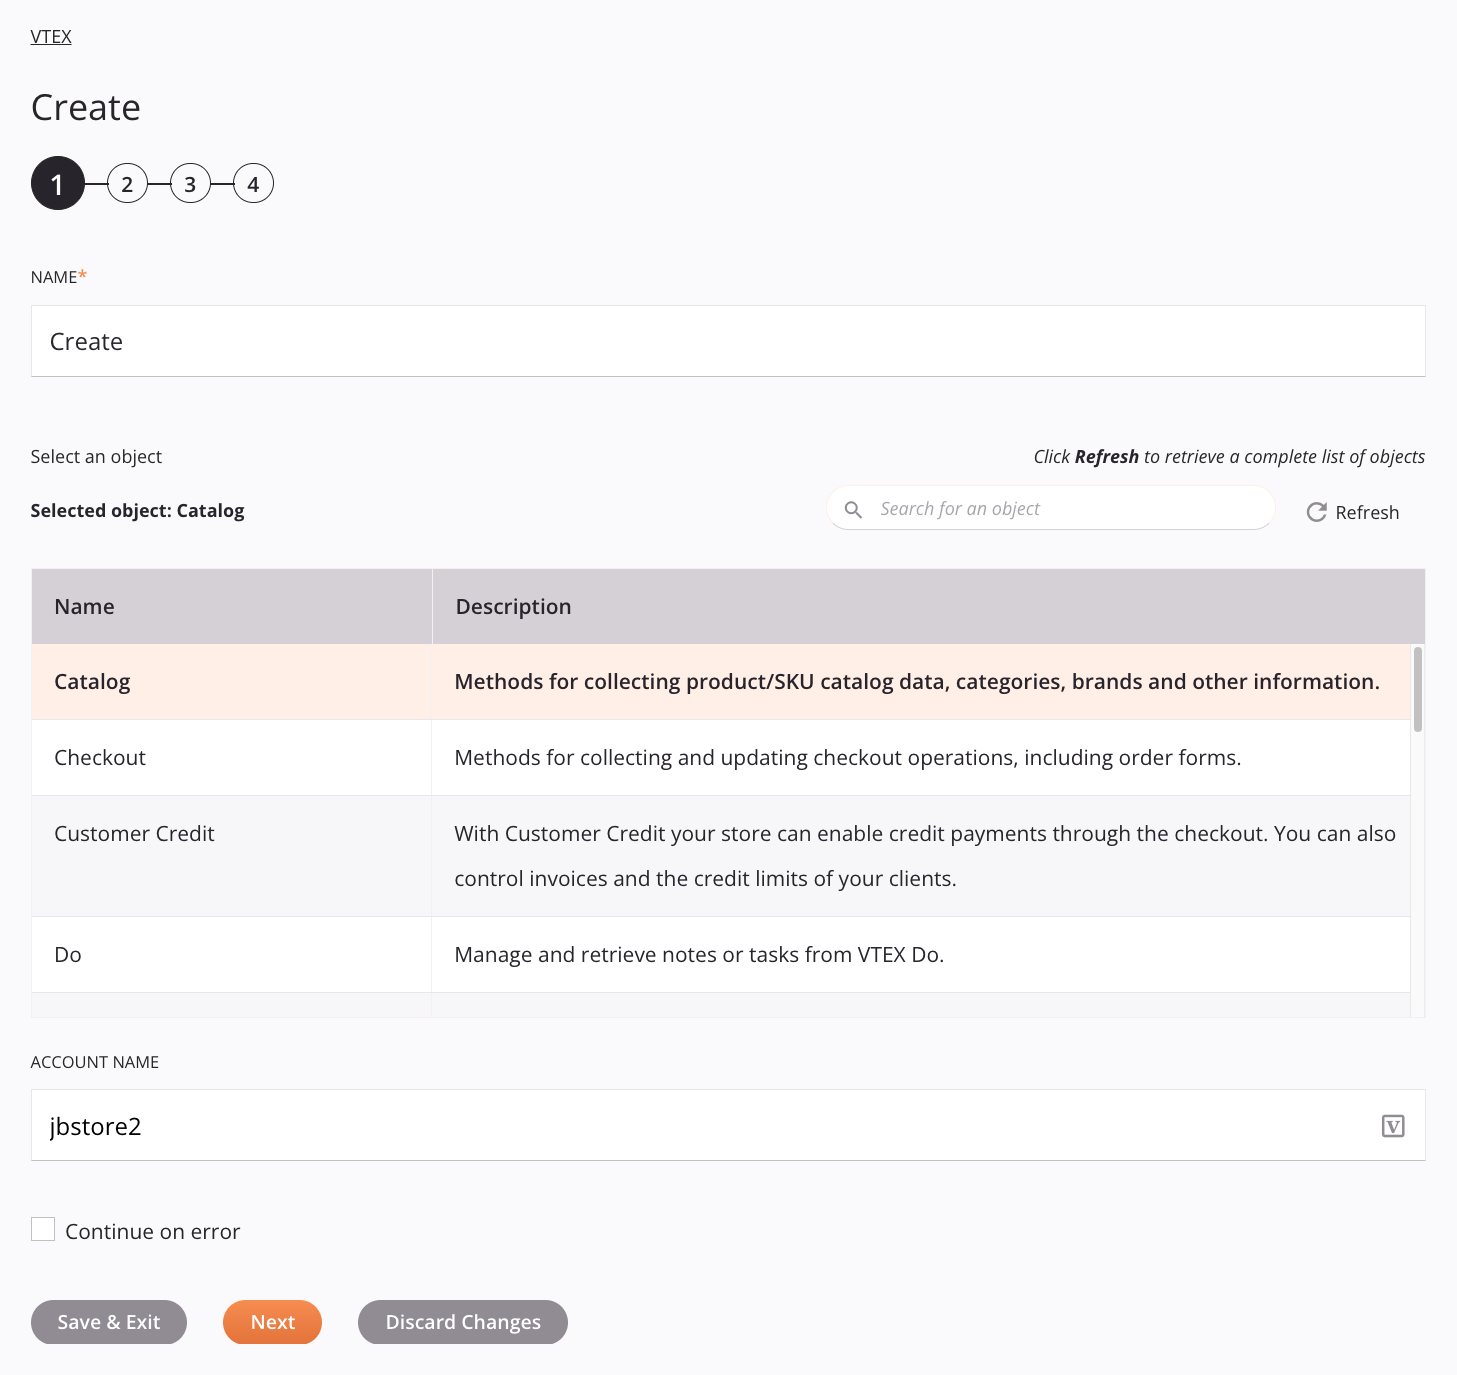
Task: Select the Checkout object row
Action: 721,758
